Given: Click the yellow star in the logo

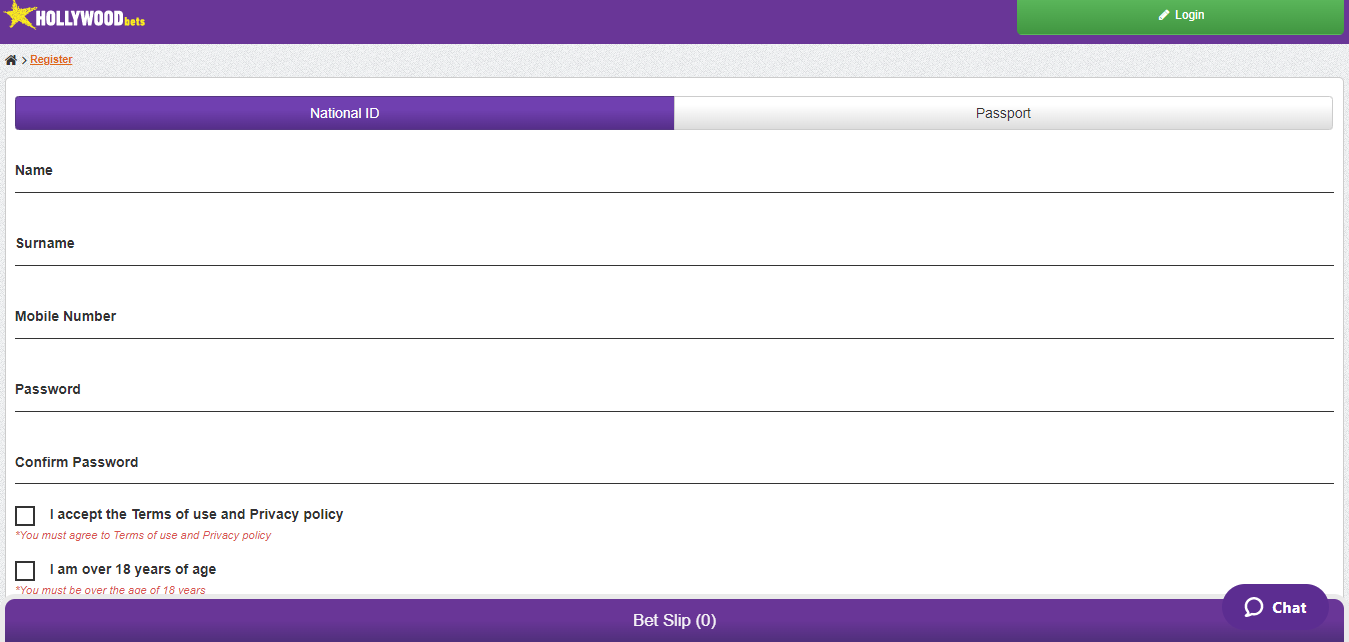Looking at the screenshot, I should (19, 14).
